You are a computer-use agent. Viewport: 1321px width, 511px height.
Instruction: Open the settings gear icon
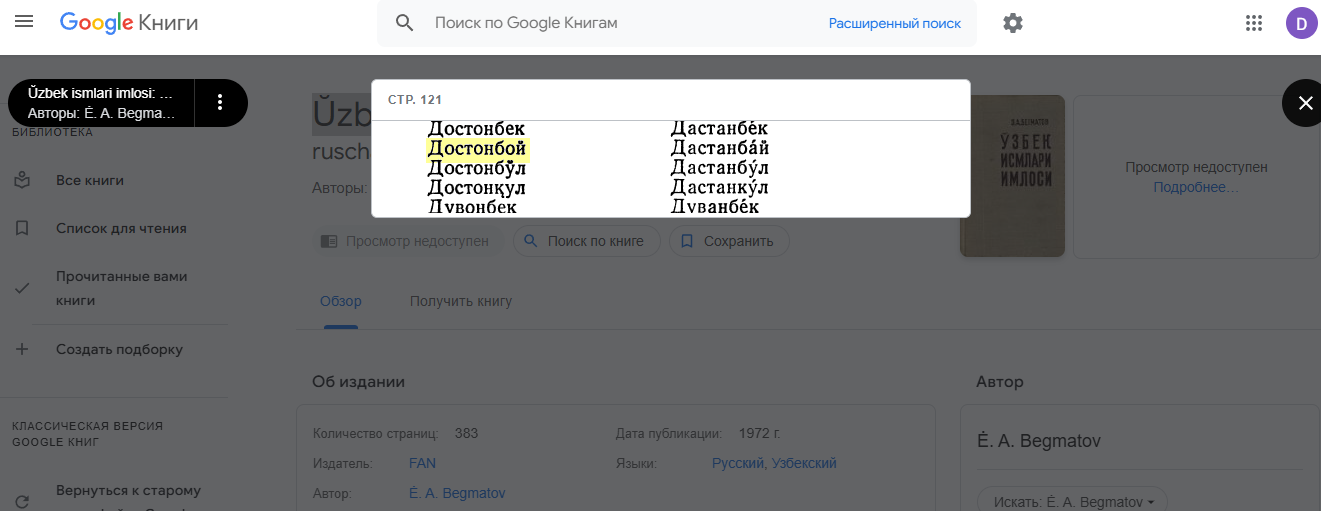click(x=1013, y=23)
